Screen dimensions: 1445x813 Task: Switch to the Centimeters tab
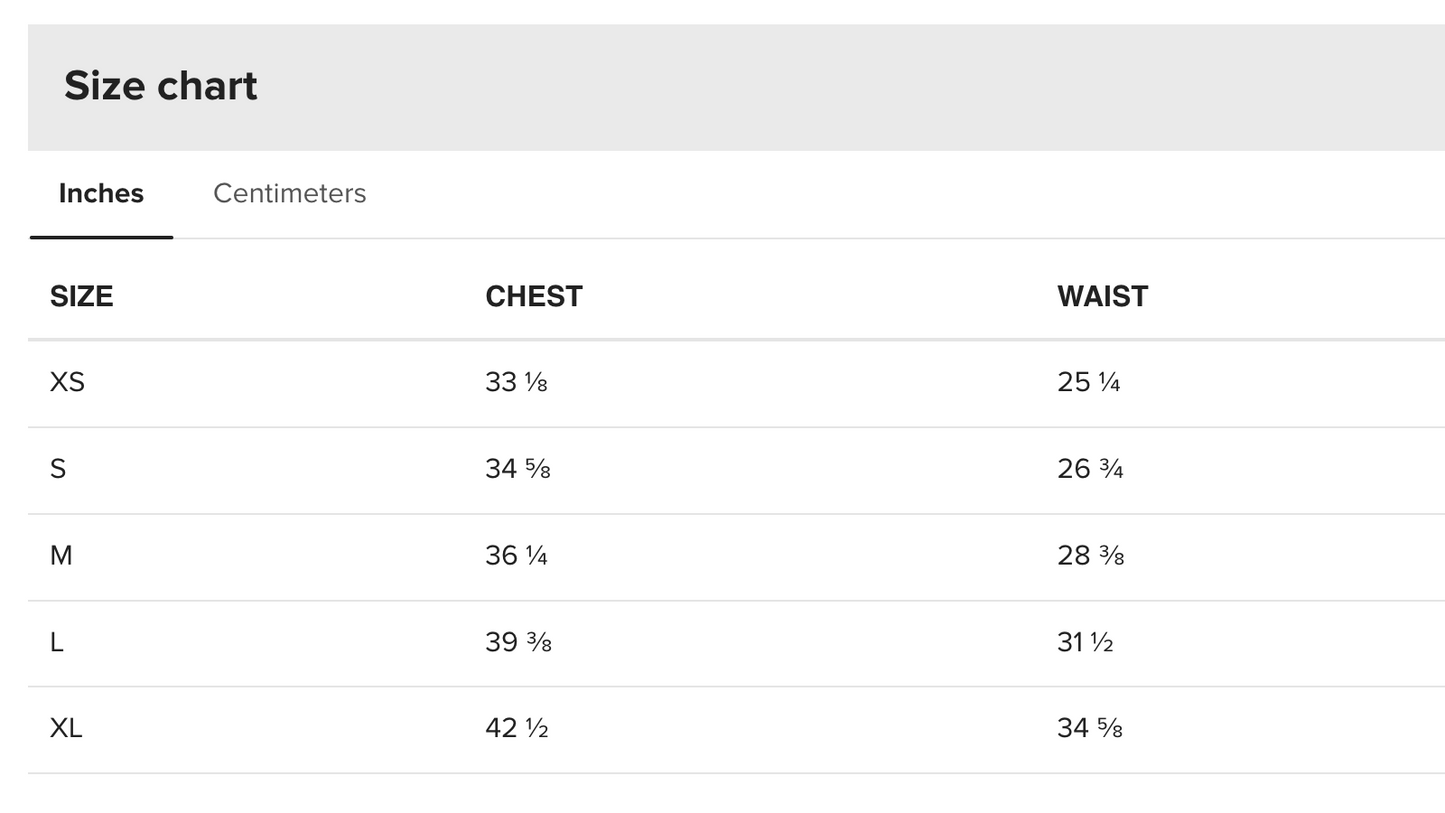tap(289, 193)
